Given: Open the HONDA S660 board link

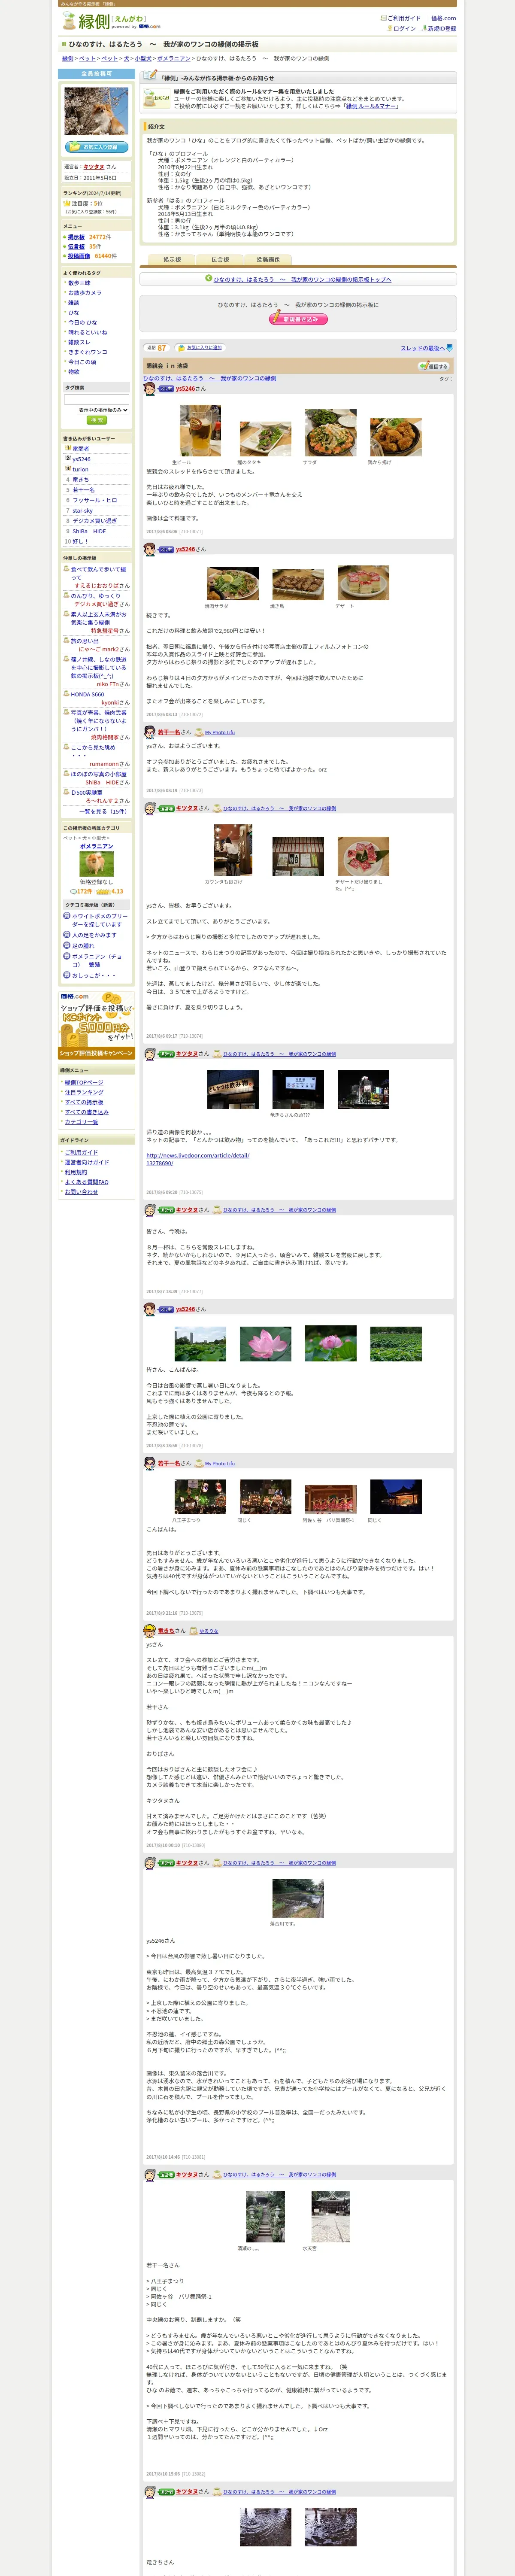Looking at the screenshot, I should (x=87, y=694).
